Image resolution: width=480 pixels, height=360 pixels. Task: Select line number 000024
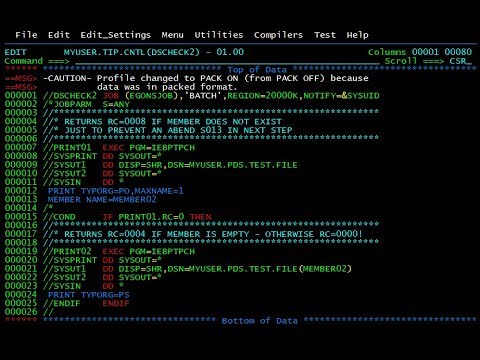coord(21,295)
